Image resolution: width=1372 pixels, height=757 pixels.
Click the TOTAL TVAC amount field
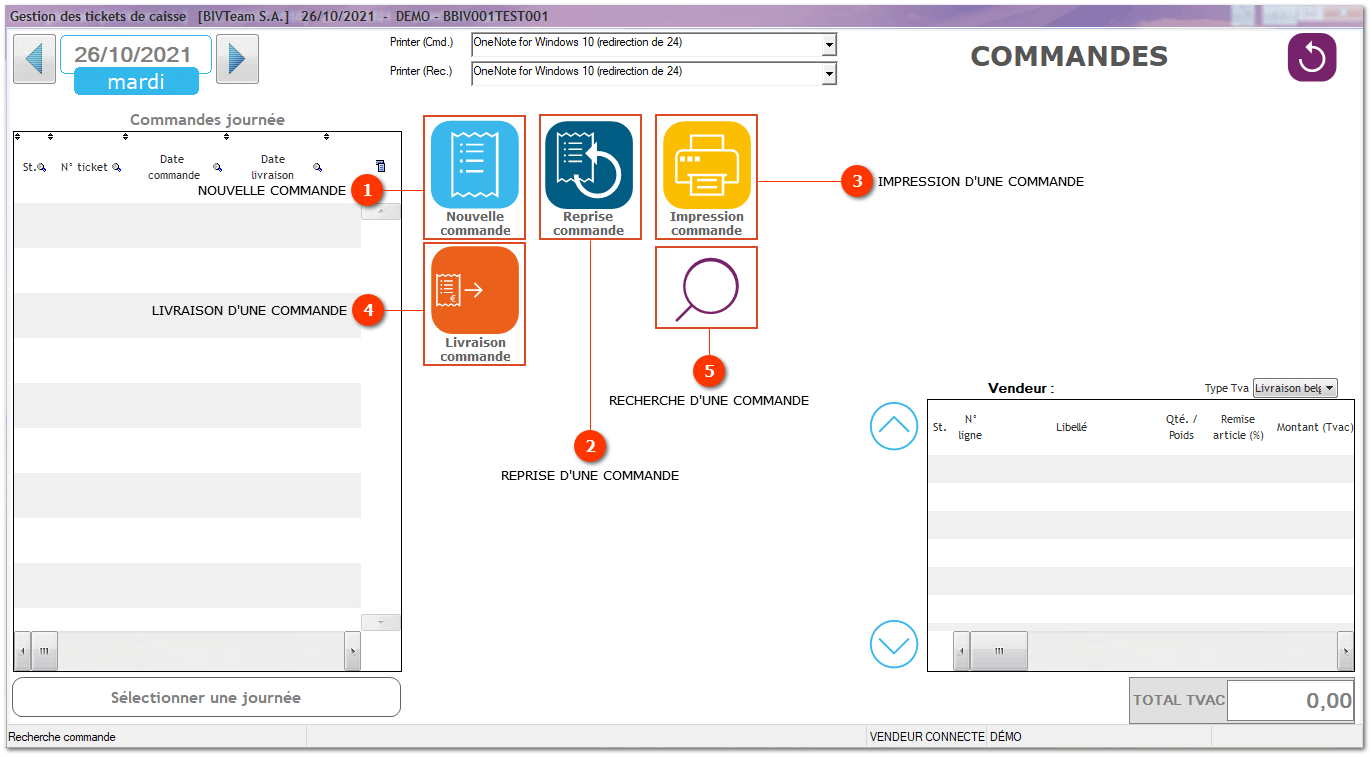coord(1290,701)
